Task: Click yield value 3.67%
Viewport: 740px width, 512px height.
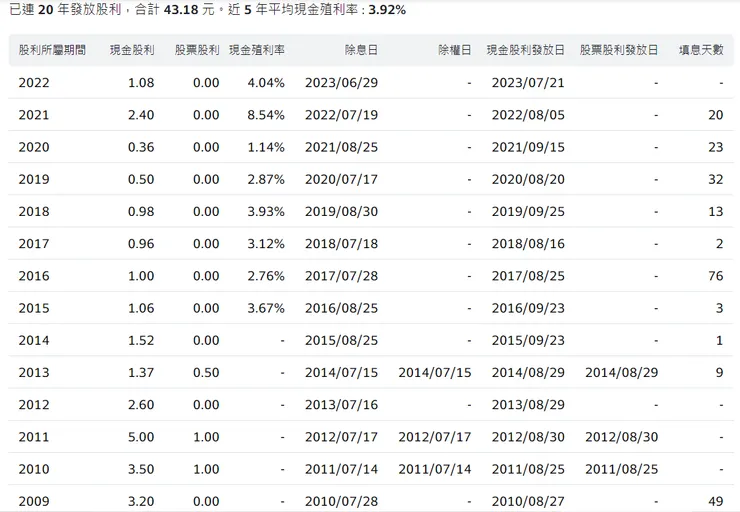Action: (x=266, y=308)
